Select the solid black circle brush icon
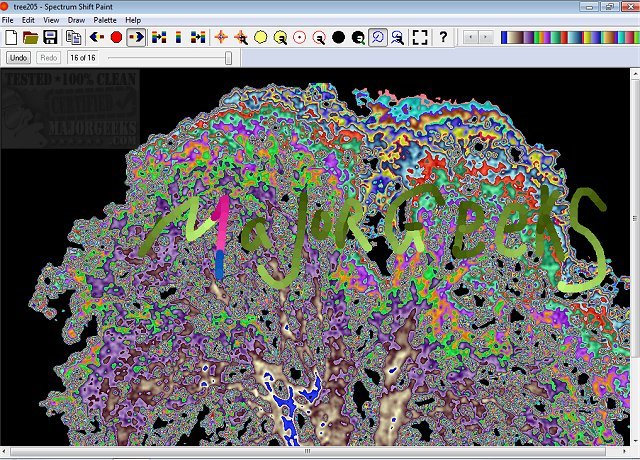This screenshot has height=460, width=640. click(x=338, y=37)
